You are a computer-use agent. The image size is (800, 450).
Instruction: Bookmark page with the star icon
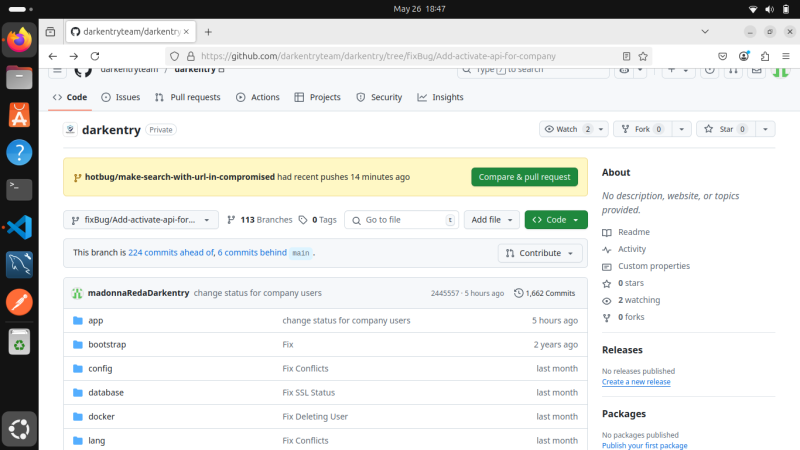pyautogui.click(x=643, y=56)
